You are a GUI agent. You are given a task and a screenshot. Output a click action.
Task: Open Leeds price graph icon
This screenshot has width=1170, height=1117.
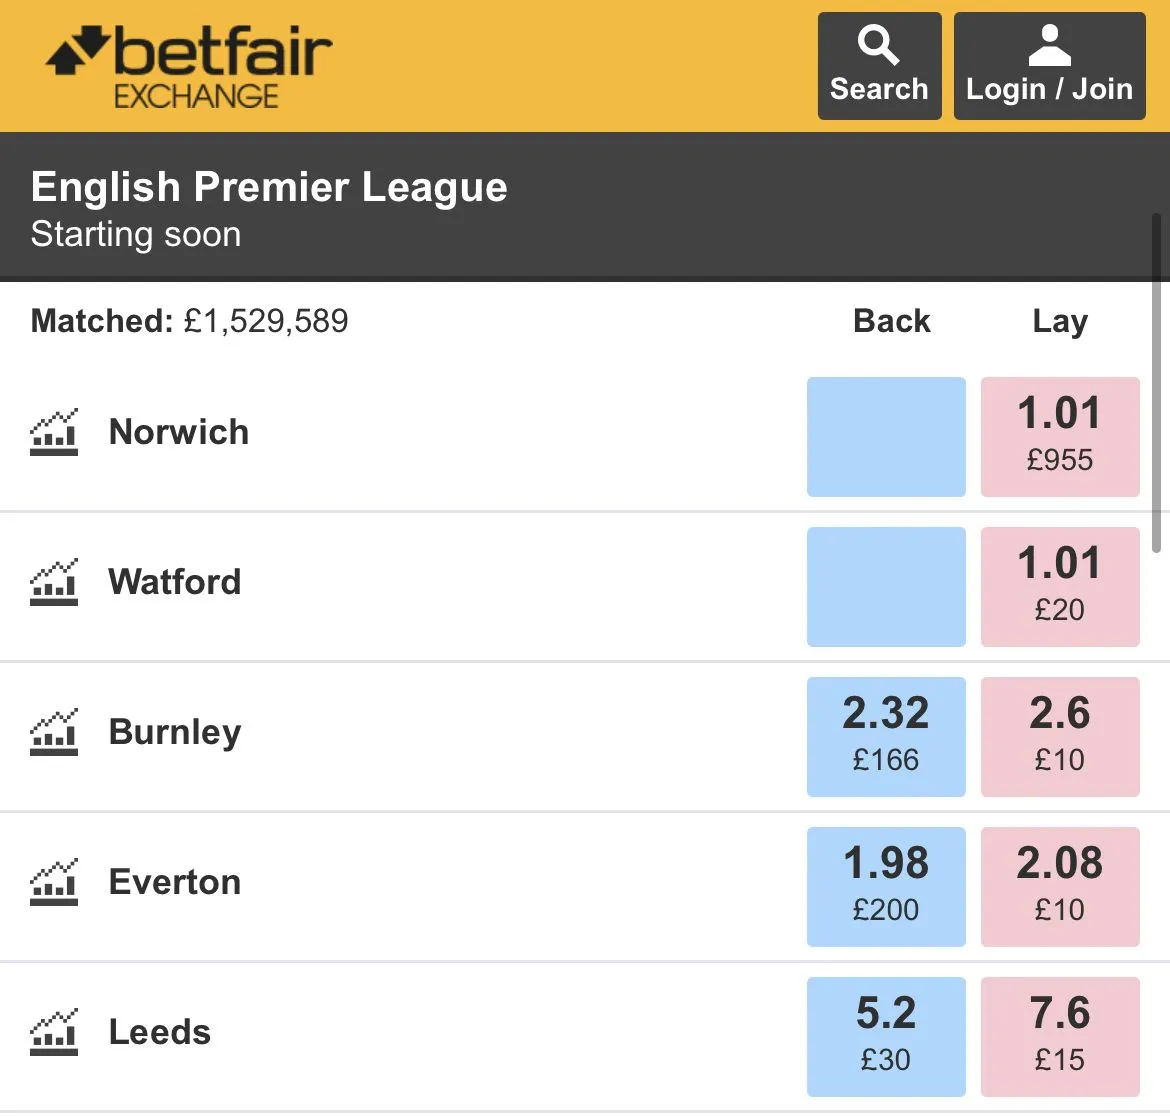pyautogui.click(x=54, y=1033)
